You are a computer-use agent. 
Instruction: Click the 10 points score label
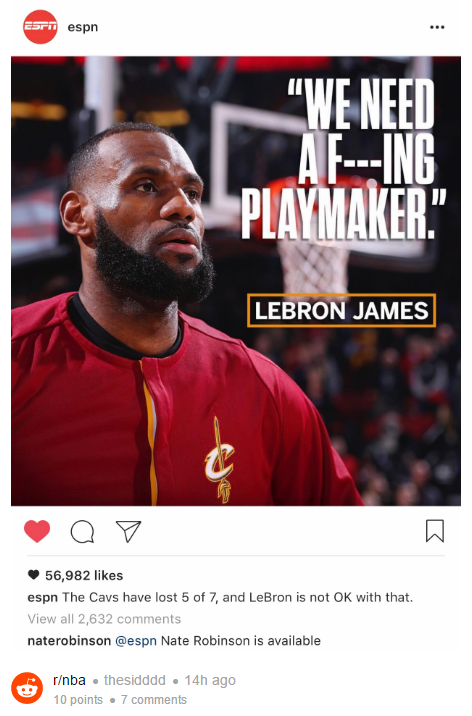point(78,700)
